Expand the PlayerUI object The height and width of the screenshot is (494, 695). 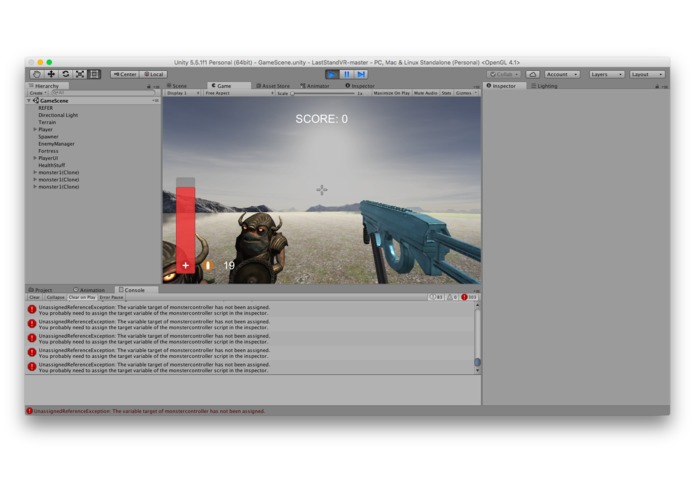35,158
